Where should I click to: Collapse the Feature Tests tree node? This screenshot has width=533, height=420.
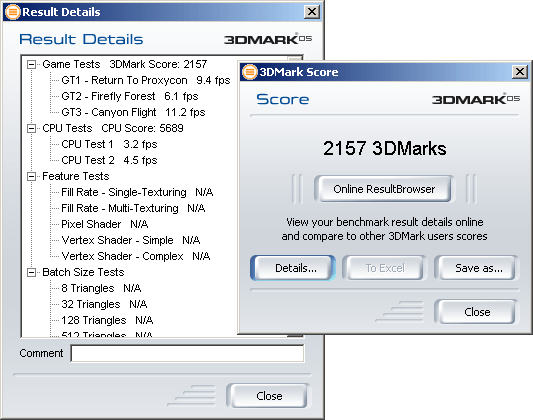click(x=31, y=176)
